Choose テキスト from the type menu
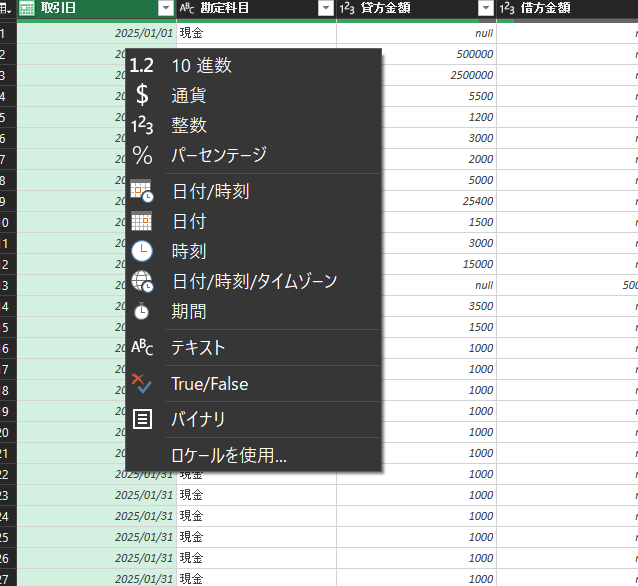Image resolution: width=638 pixels, height=586 pixels. tap(198, 348)
